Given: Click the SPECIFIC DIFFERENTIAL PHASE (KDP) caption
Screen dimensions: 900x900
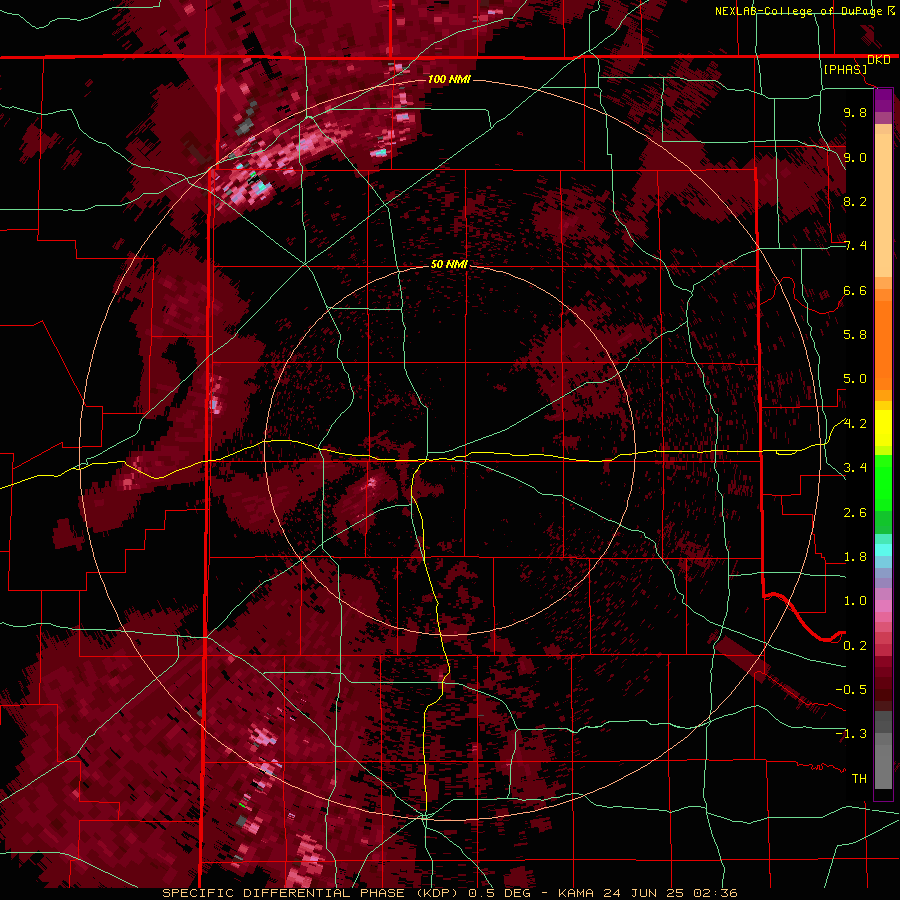Looking at the screenshot, I should [x=312, y=893].
